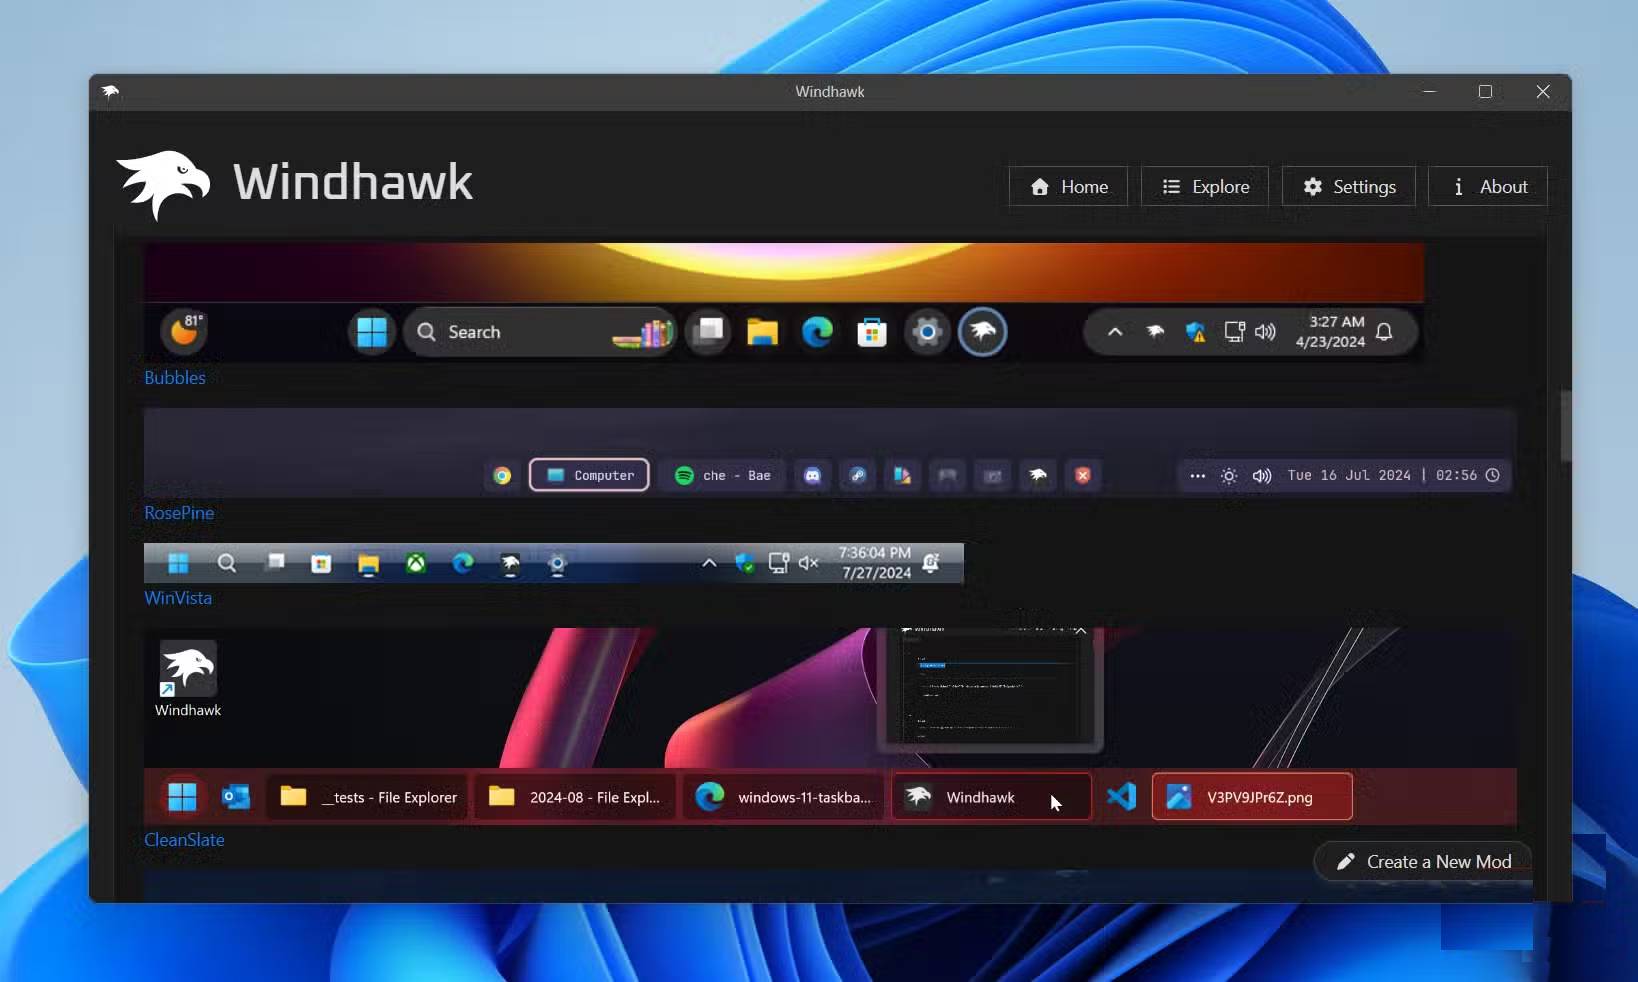Open the WinVista theme link
Image resolution: width=1638 pixels, height=982 pixels.
click(x=178, y=598)
